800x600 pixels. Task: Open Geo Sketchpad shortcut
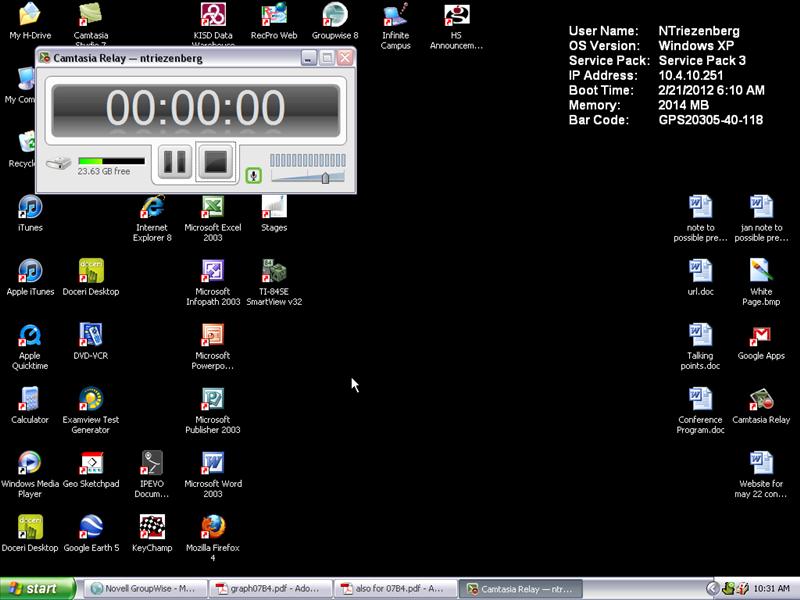tap(91, 469)
